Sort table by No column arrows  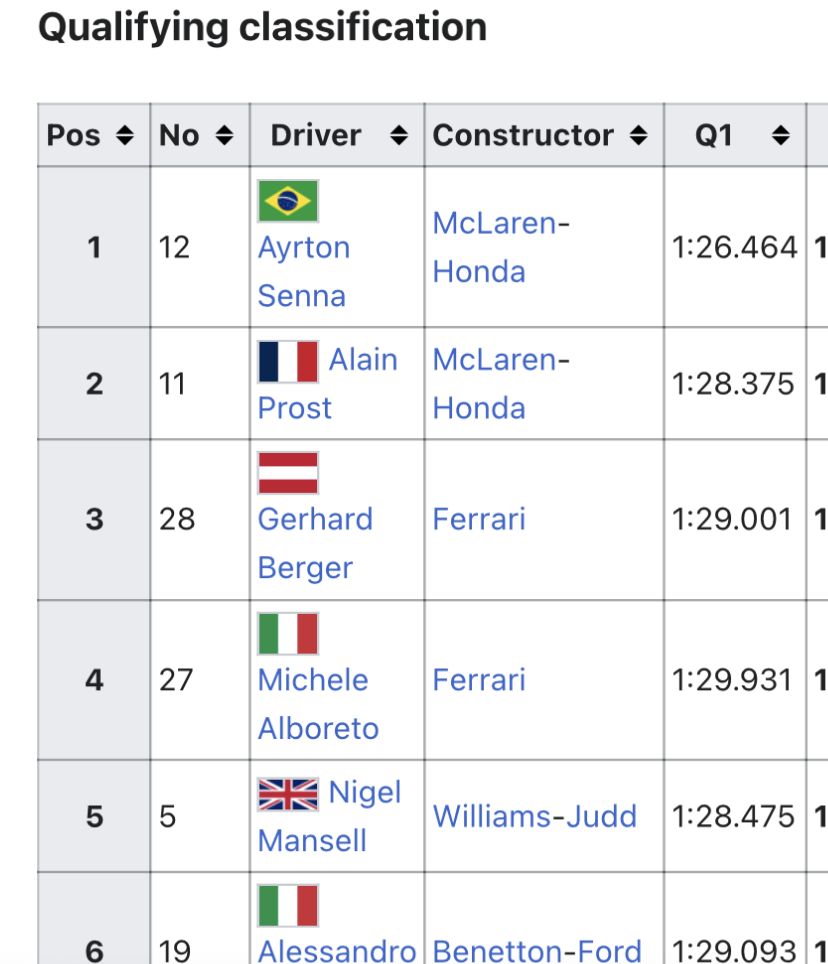(224, 135)
